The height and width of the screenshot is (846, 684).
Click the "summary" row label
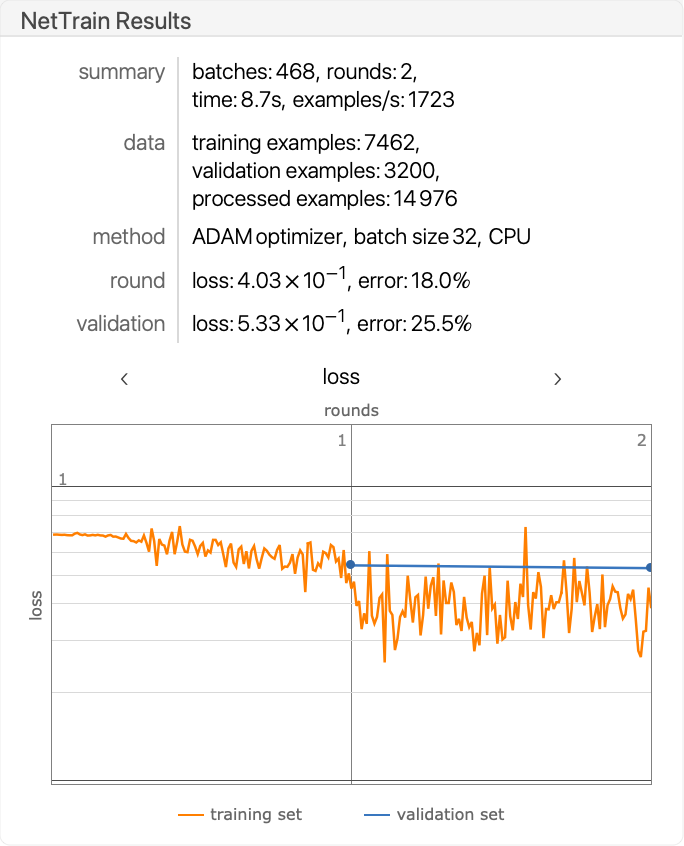pyautogui.click(x=122, y=72)
